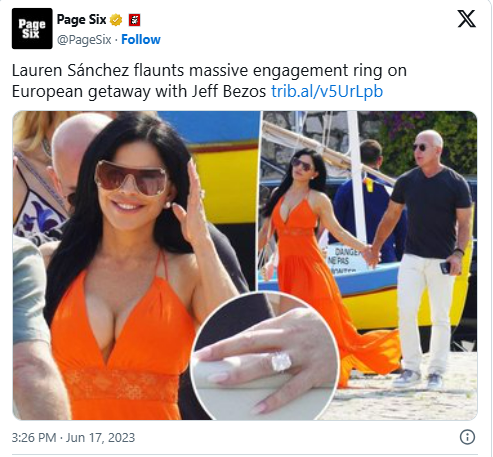
Task: Click the "European getaway with Jeff Bezos" text
Action: coord(139,91)
